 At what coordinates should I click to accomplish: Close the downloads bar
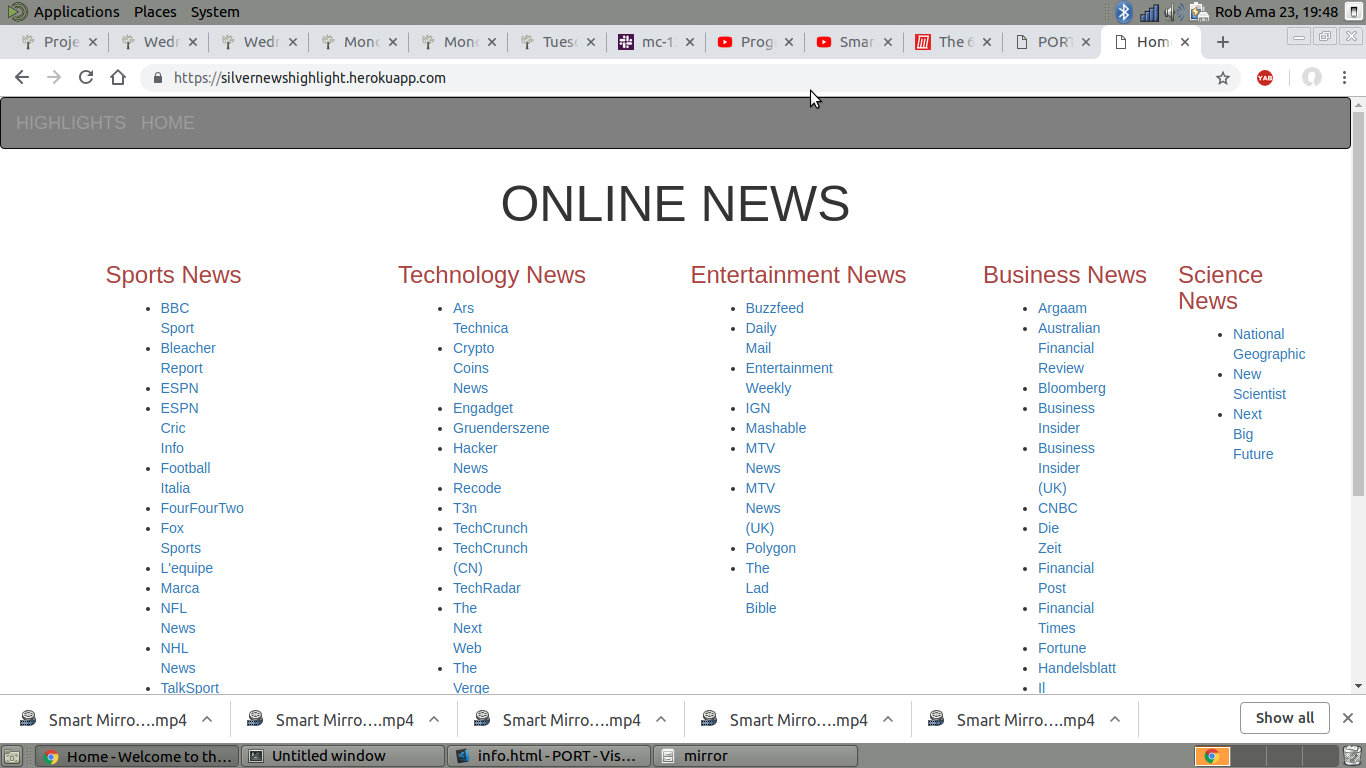(1347, 718)
